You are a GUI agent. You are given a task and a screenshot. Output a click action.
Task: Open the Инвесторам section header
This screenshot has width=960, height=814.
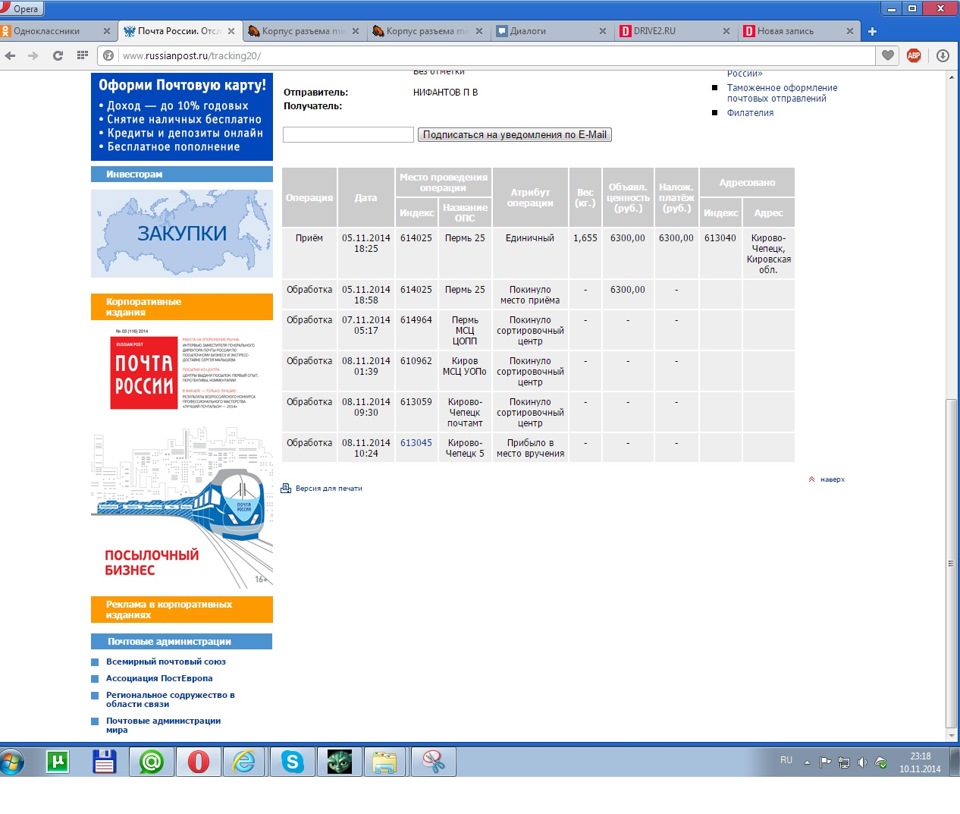pyautogui.click(x=182, y=174)
